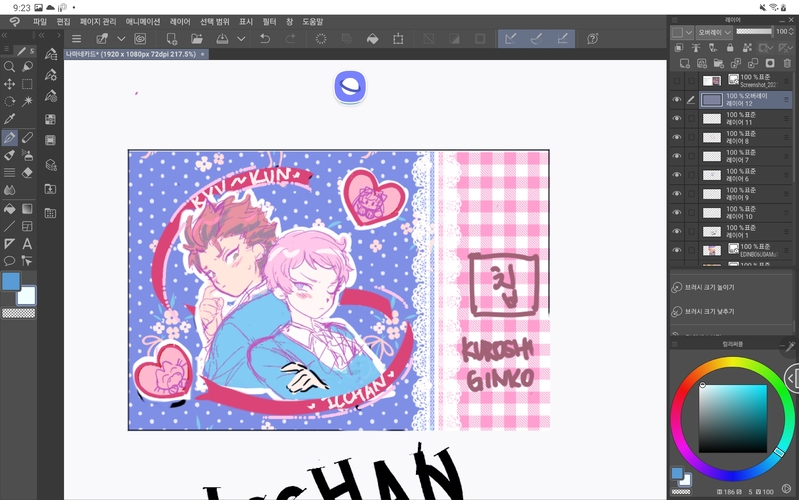Click the Undo arrow in command bar

(265, 39)
